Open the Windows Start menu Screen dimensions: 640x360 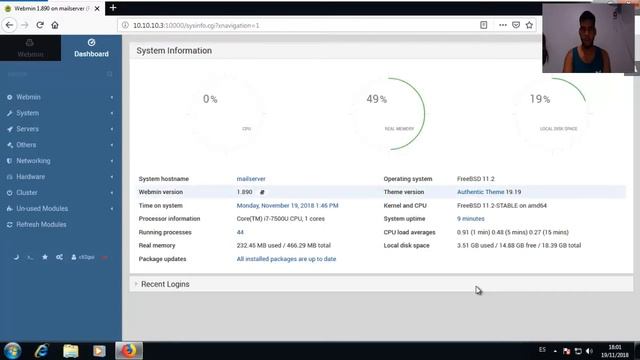12,351
